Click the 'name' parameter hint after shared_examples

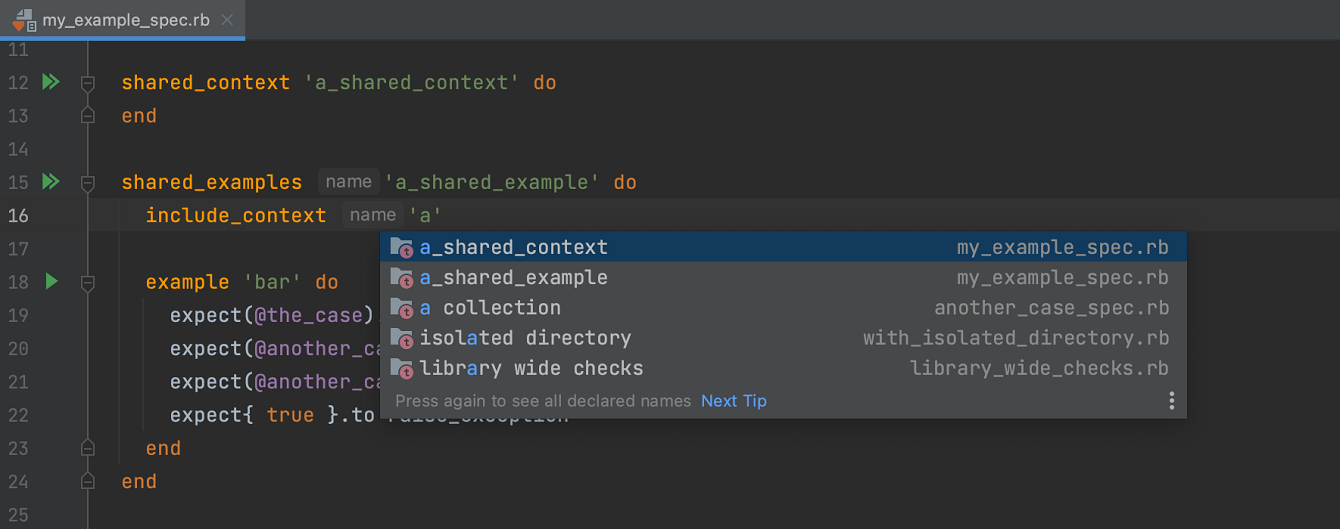349,182
